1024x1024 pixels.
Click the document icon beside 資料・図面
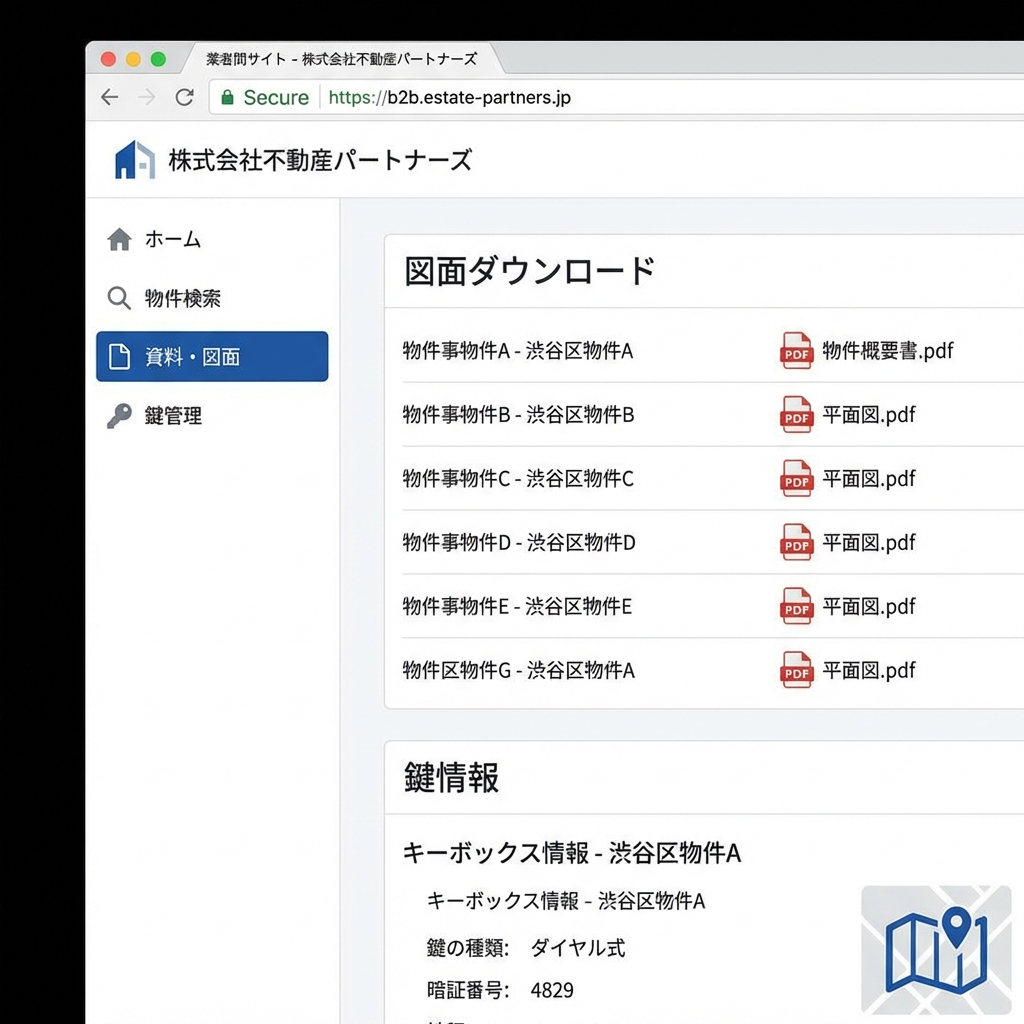pos(119,357)
